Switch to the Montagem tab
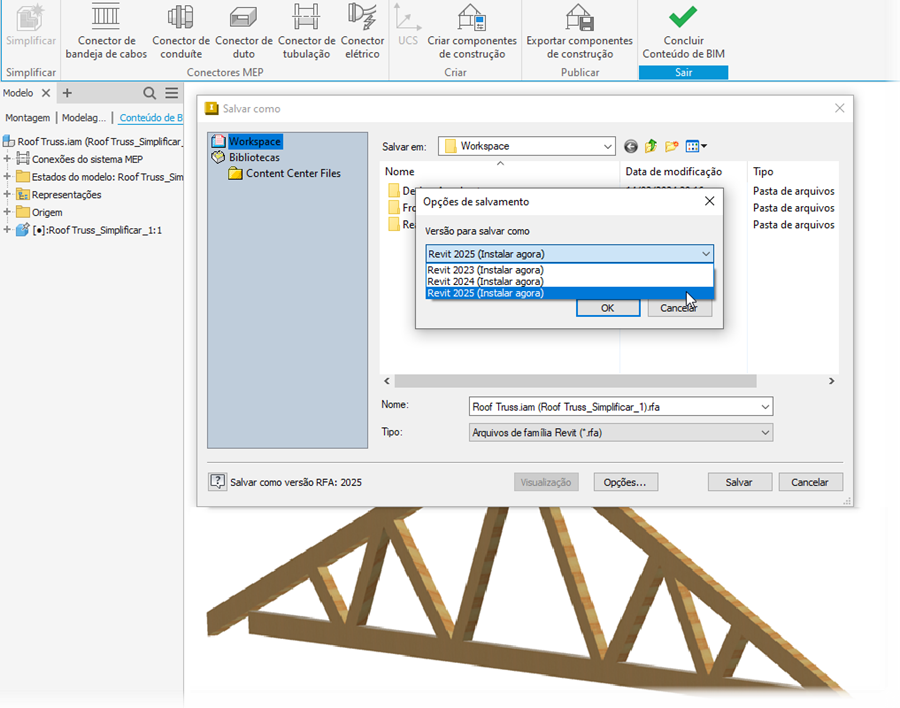The height and width of the screenshot is (708, 900). click(x=28, y=118)
